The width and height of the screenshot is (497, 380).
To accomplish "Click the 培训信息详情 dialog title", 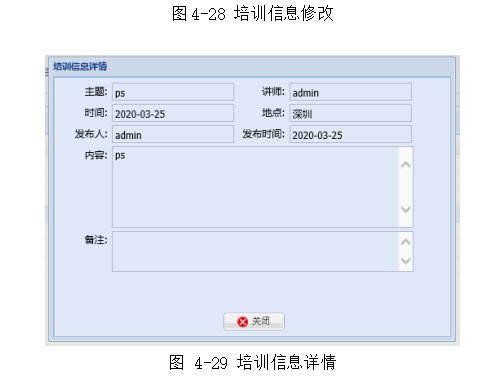I will click(80, 66).
